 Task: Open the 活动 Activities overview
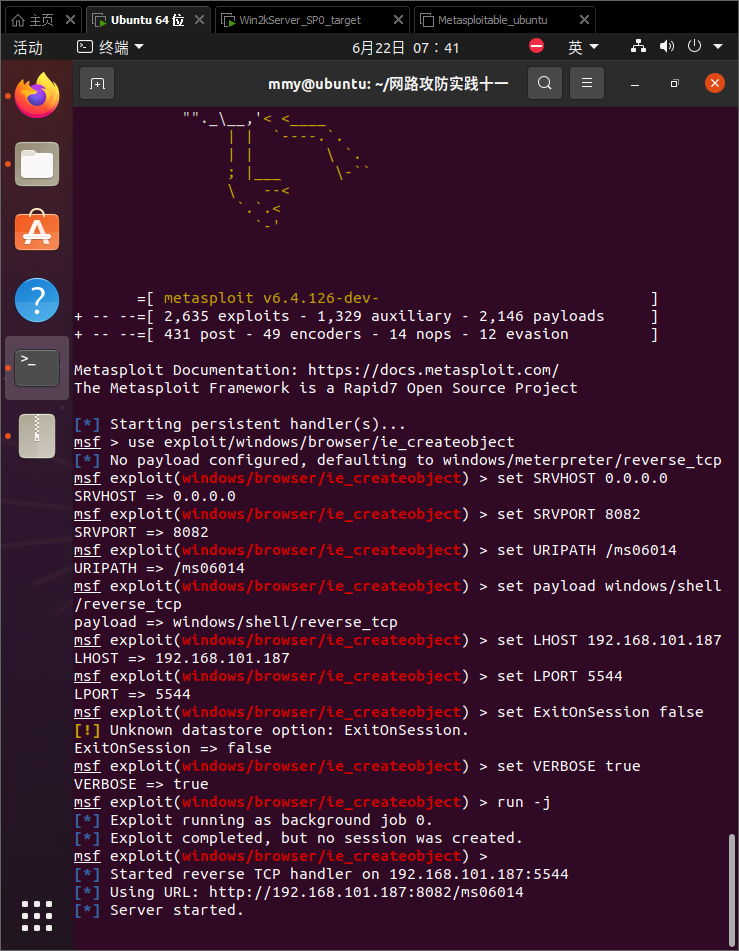point(28,47)
